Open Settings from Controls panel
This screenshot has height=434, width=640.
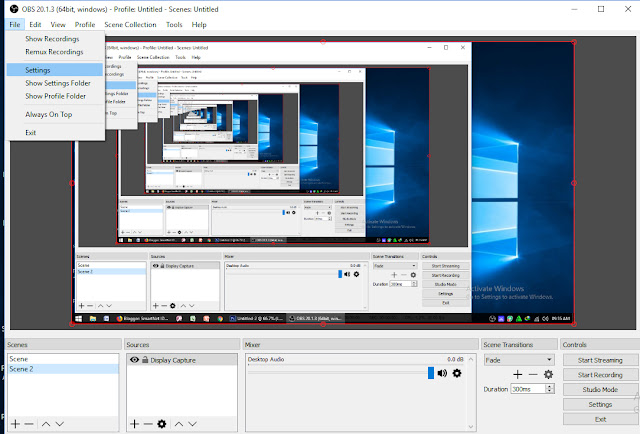tap(600, 404)
